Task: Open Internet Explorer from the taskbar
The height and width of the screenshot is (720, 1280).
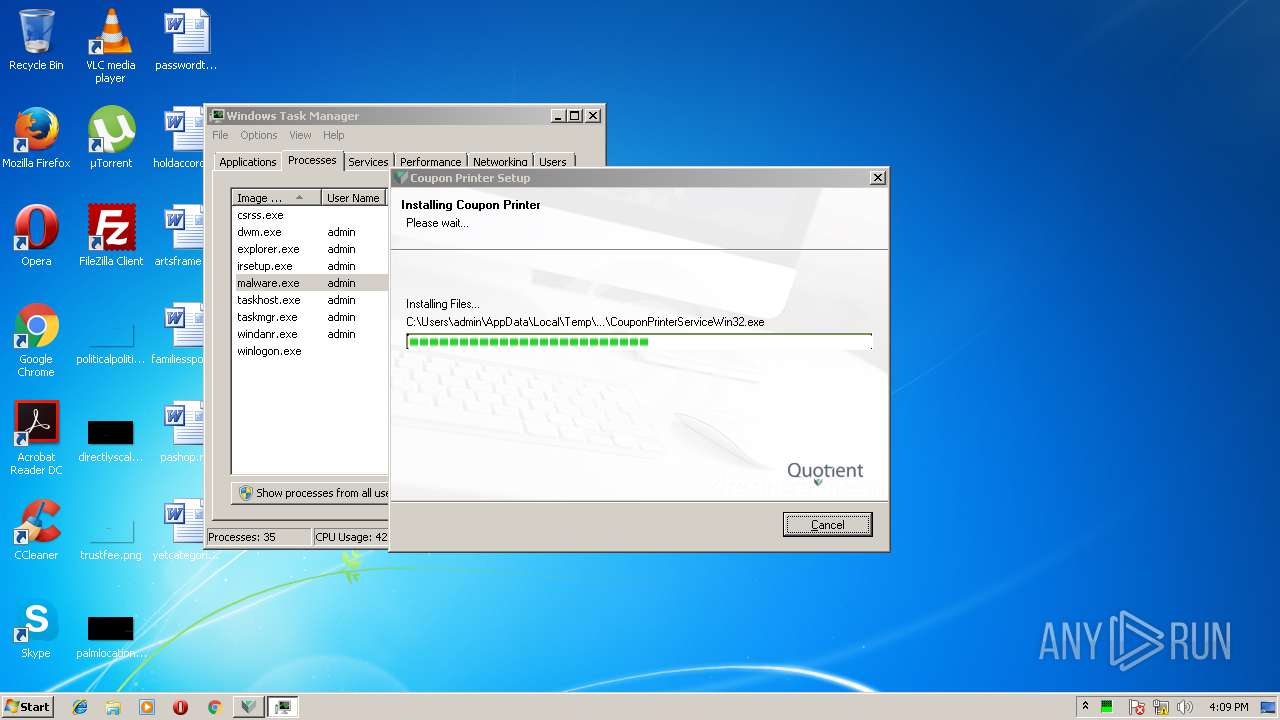Action: coord(80,707)
